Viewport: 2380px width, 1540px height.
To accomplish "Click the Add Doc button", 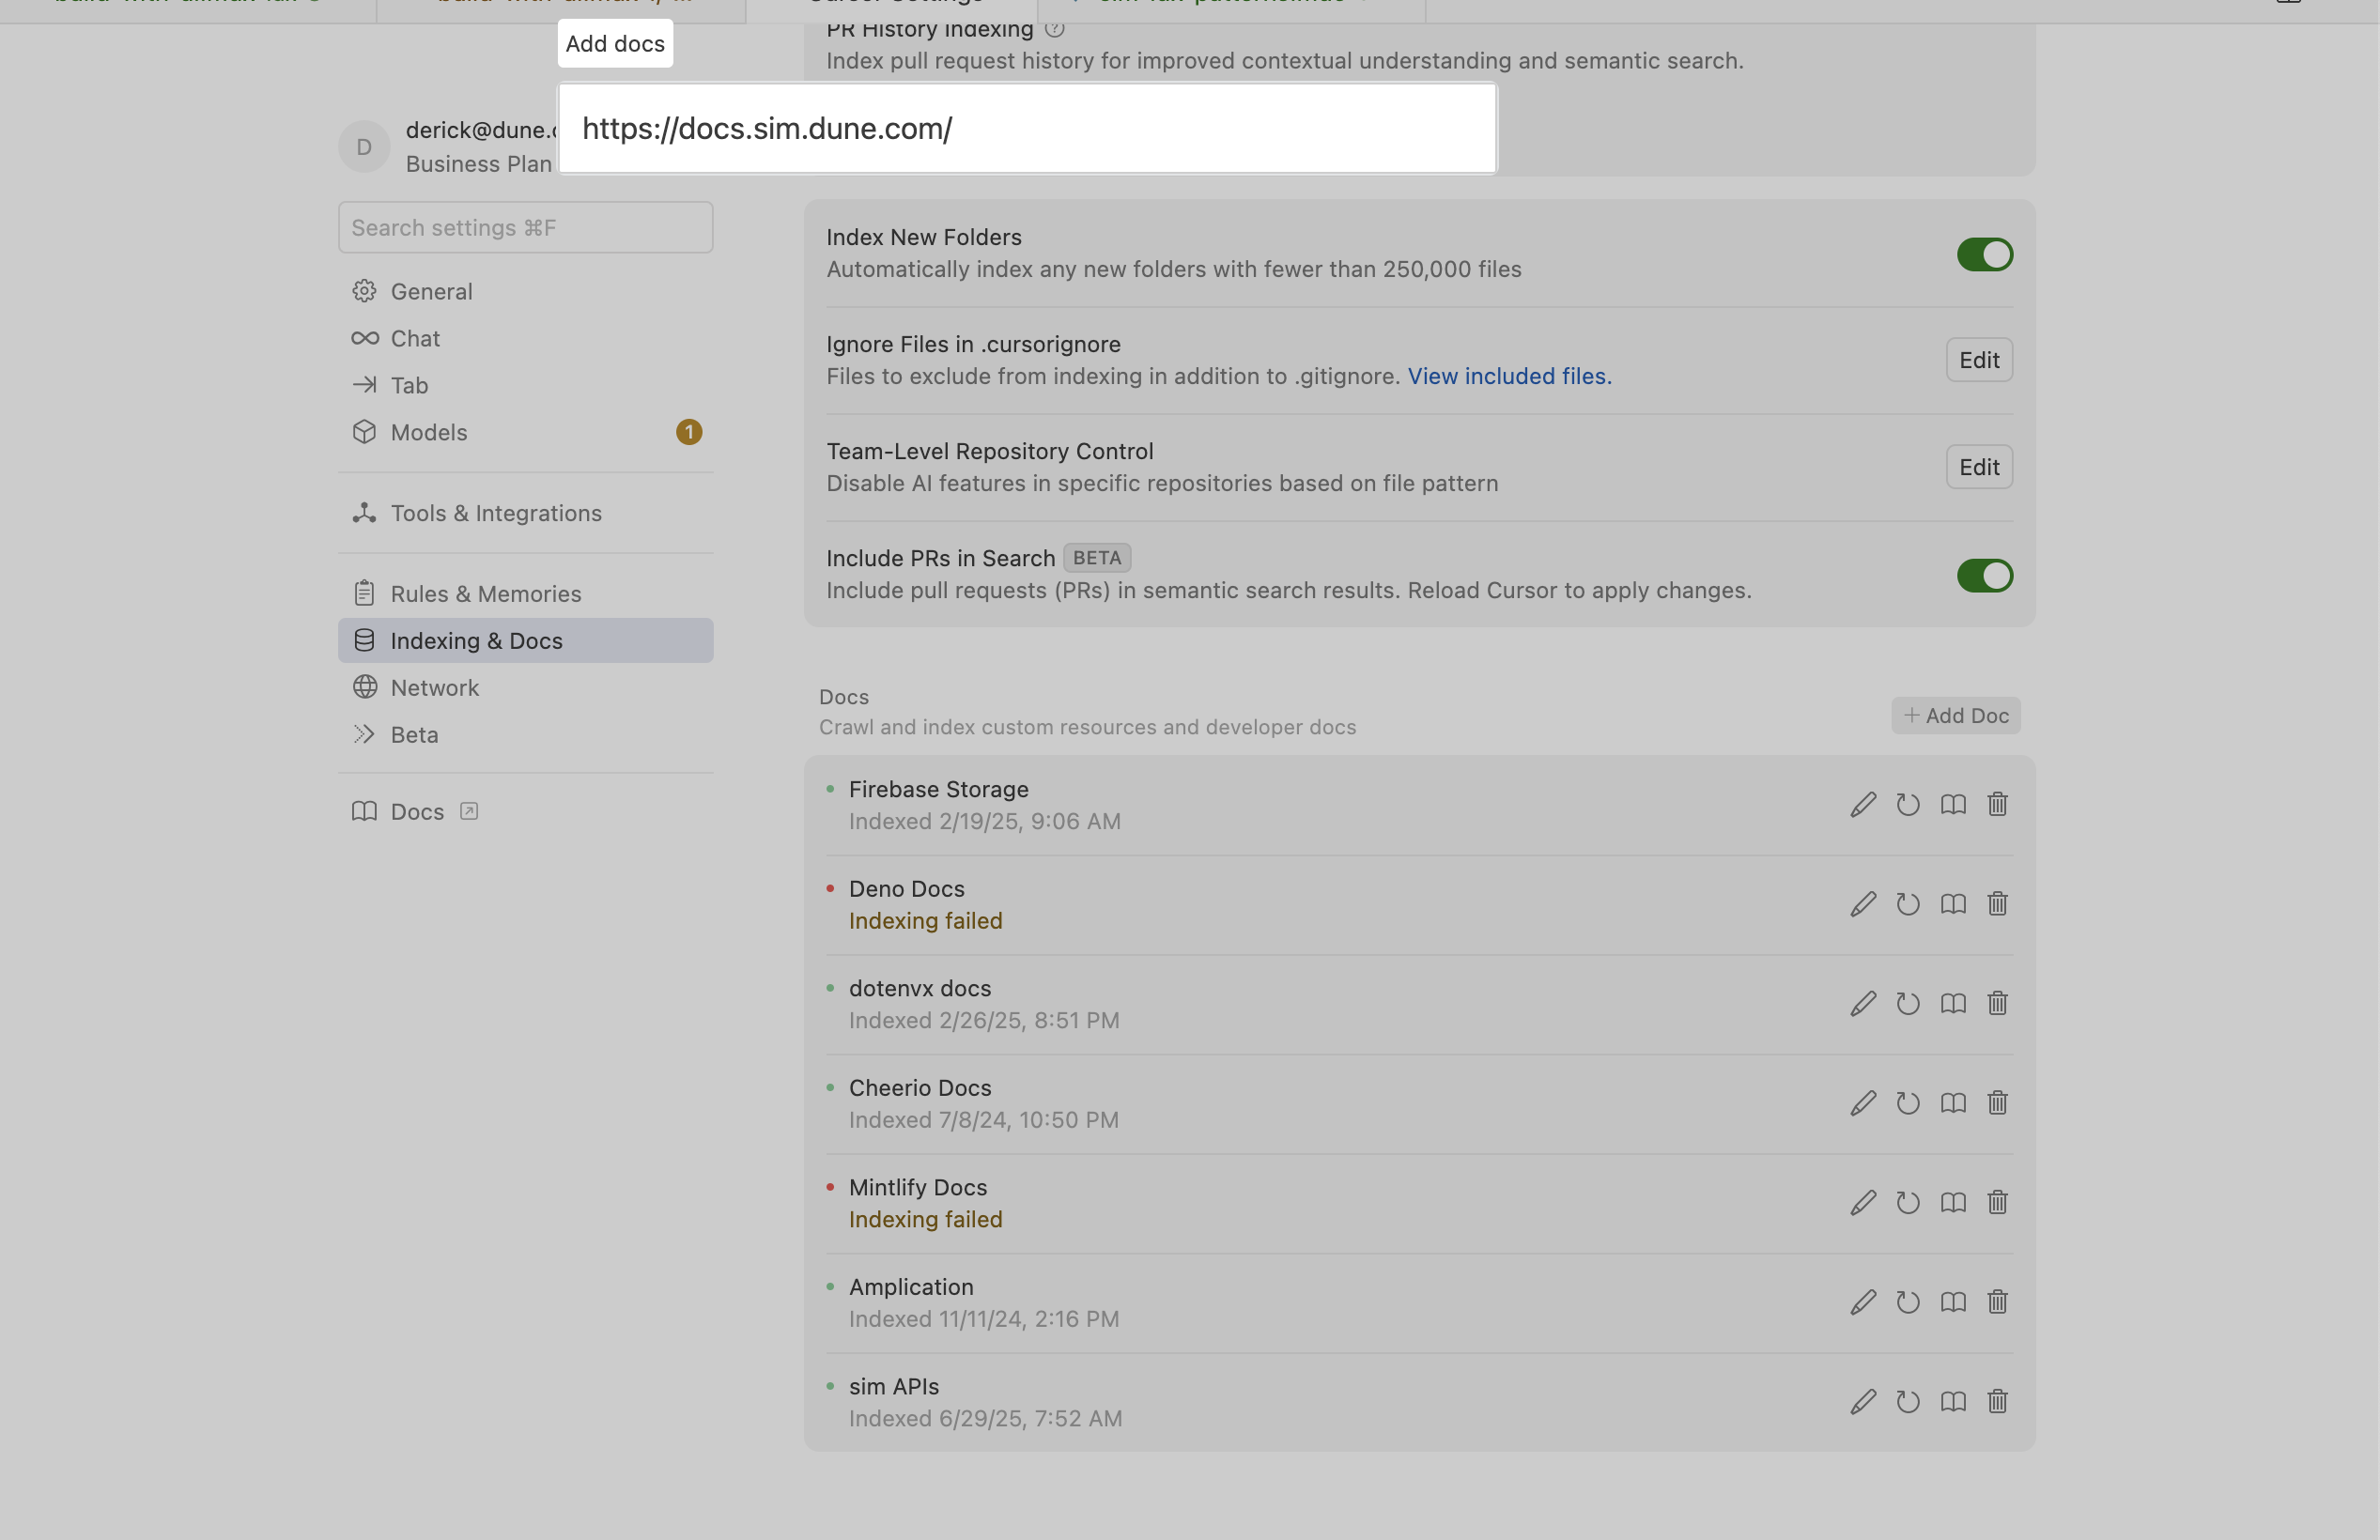I will (1955, 716).
